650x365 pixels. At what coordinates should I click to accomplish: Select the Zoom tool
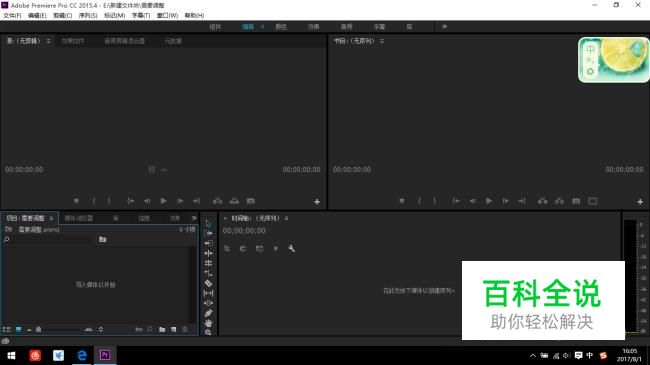tap(208, 332)
